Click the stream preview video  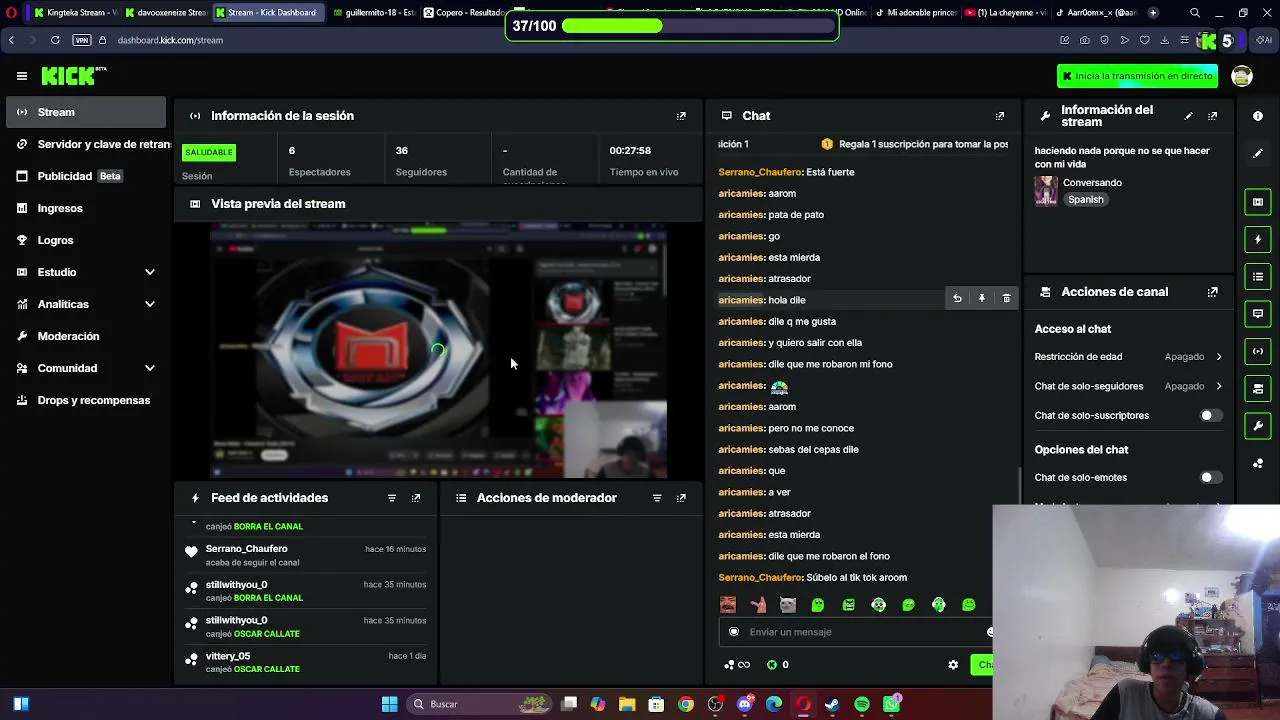438,350
